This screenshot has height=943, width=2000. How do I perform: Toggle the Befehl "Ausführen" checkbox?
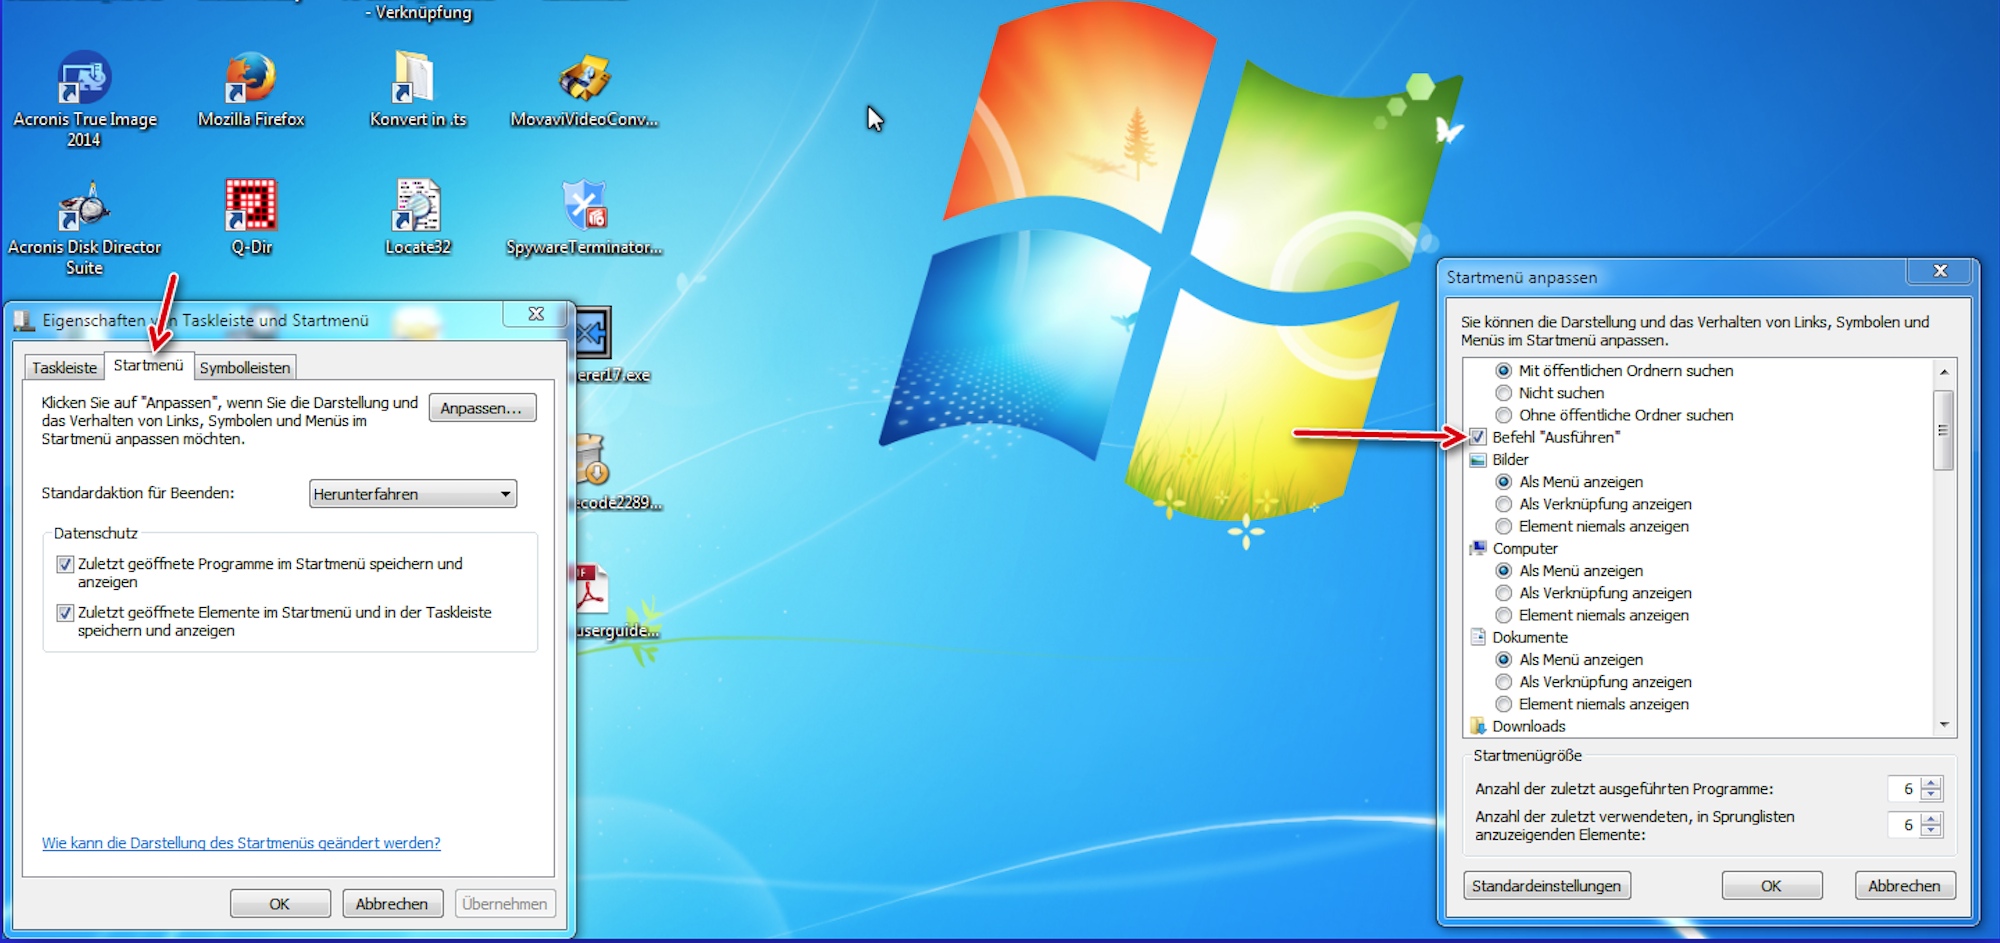click(1478, 437)
